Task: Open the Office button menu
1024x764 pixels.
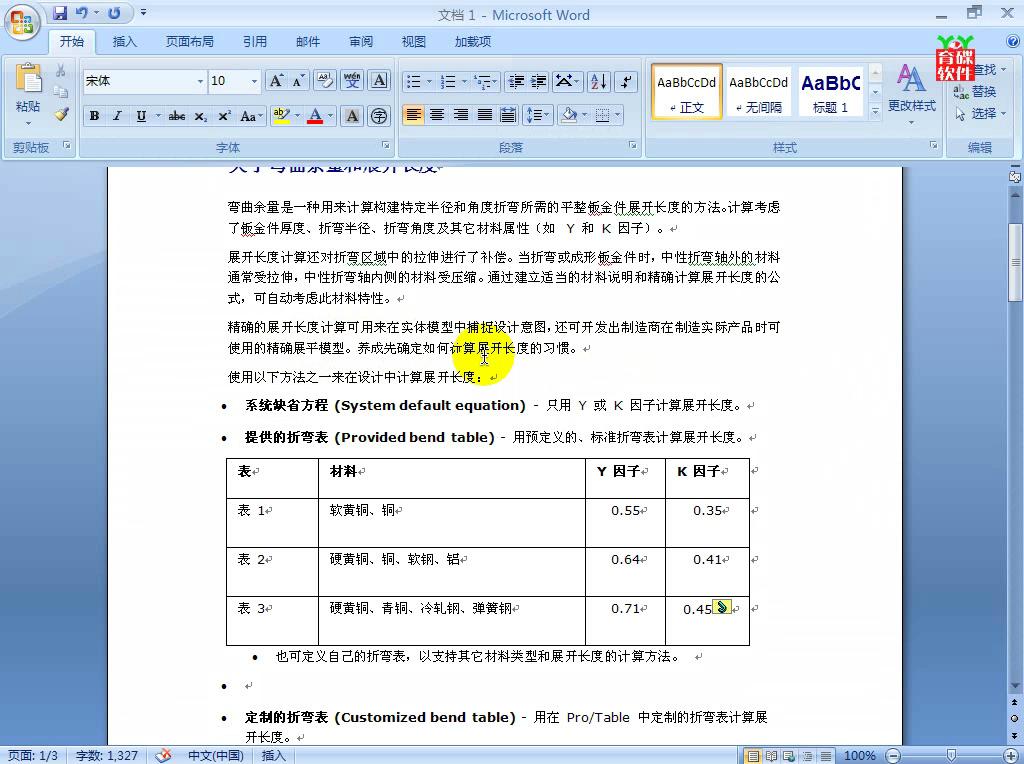Action: (x=22, y=22)
